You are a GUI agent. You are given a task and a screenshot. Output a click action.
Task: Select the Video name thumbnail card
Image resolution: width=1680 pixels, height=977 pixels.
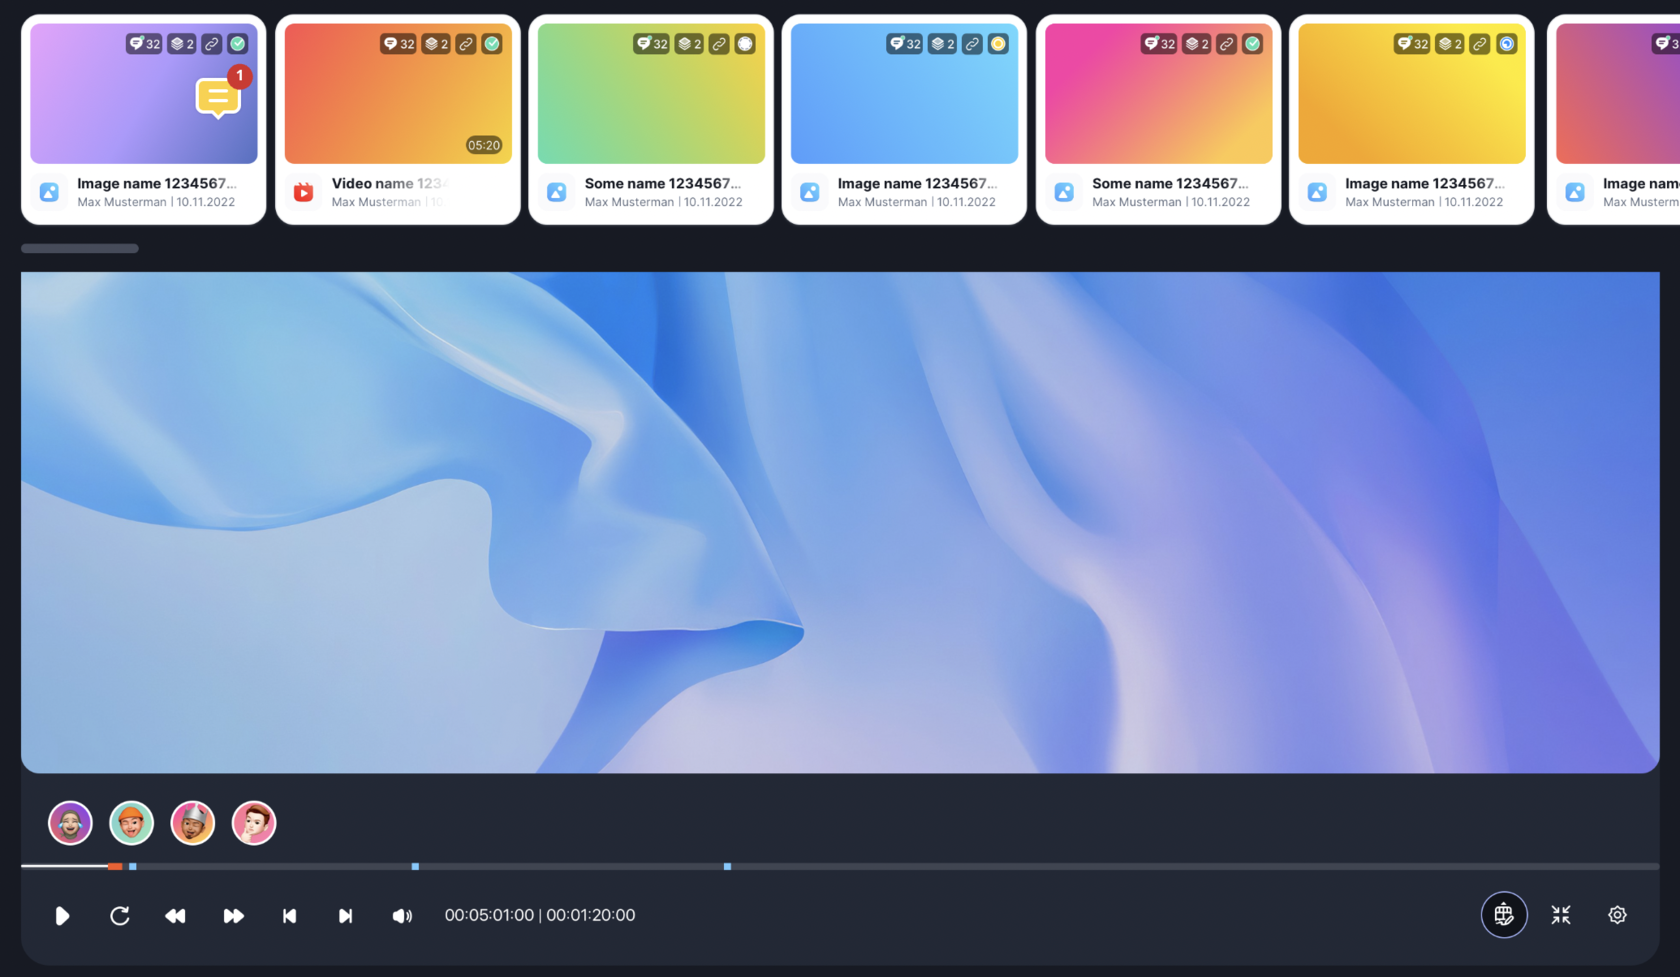[x=397, y=120]
